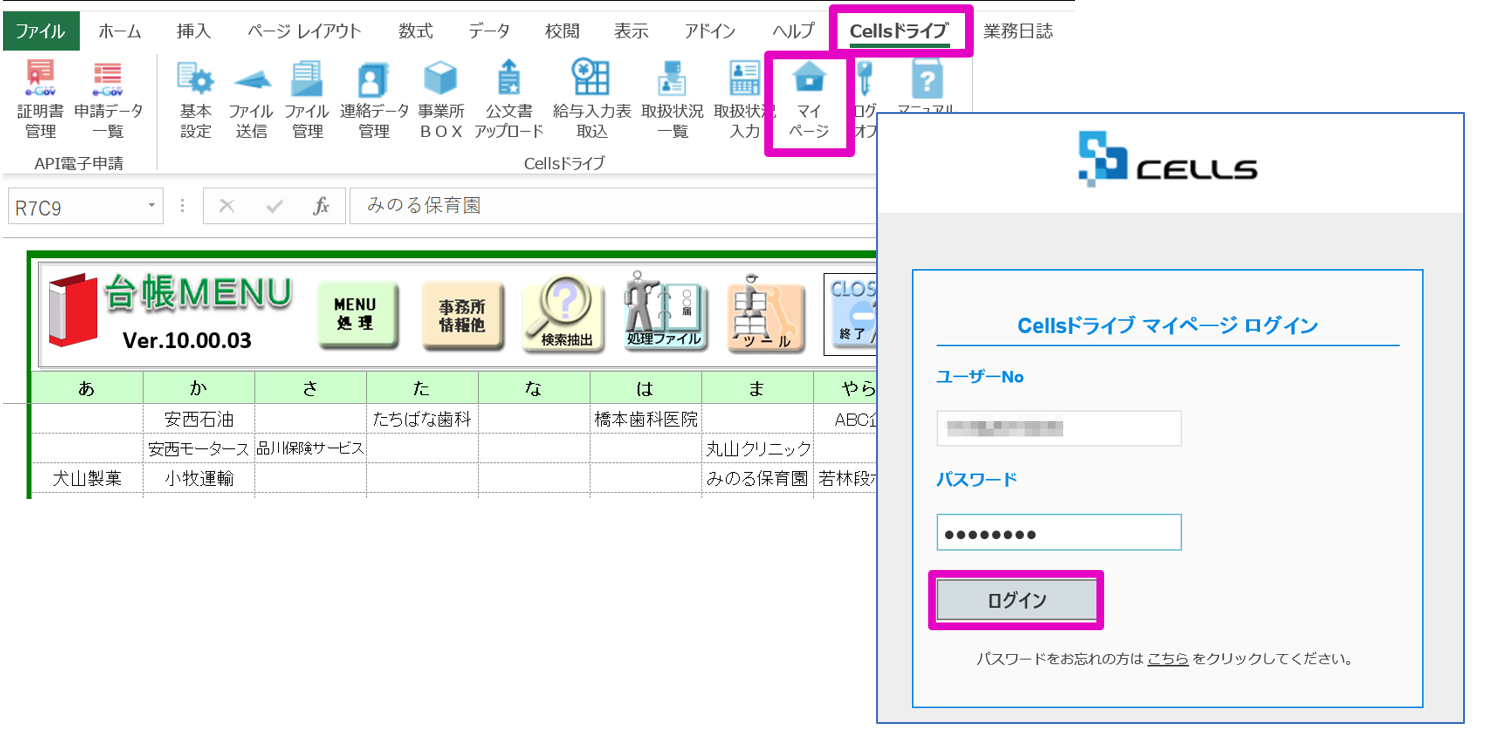Expand the name box dropdown arrow
The width and height of the screenshot is (1485, 740).
point(152,206)
